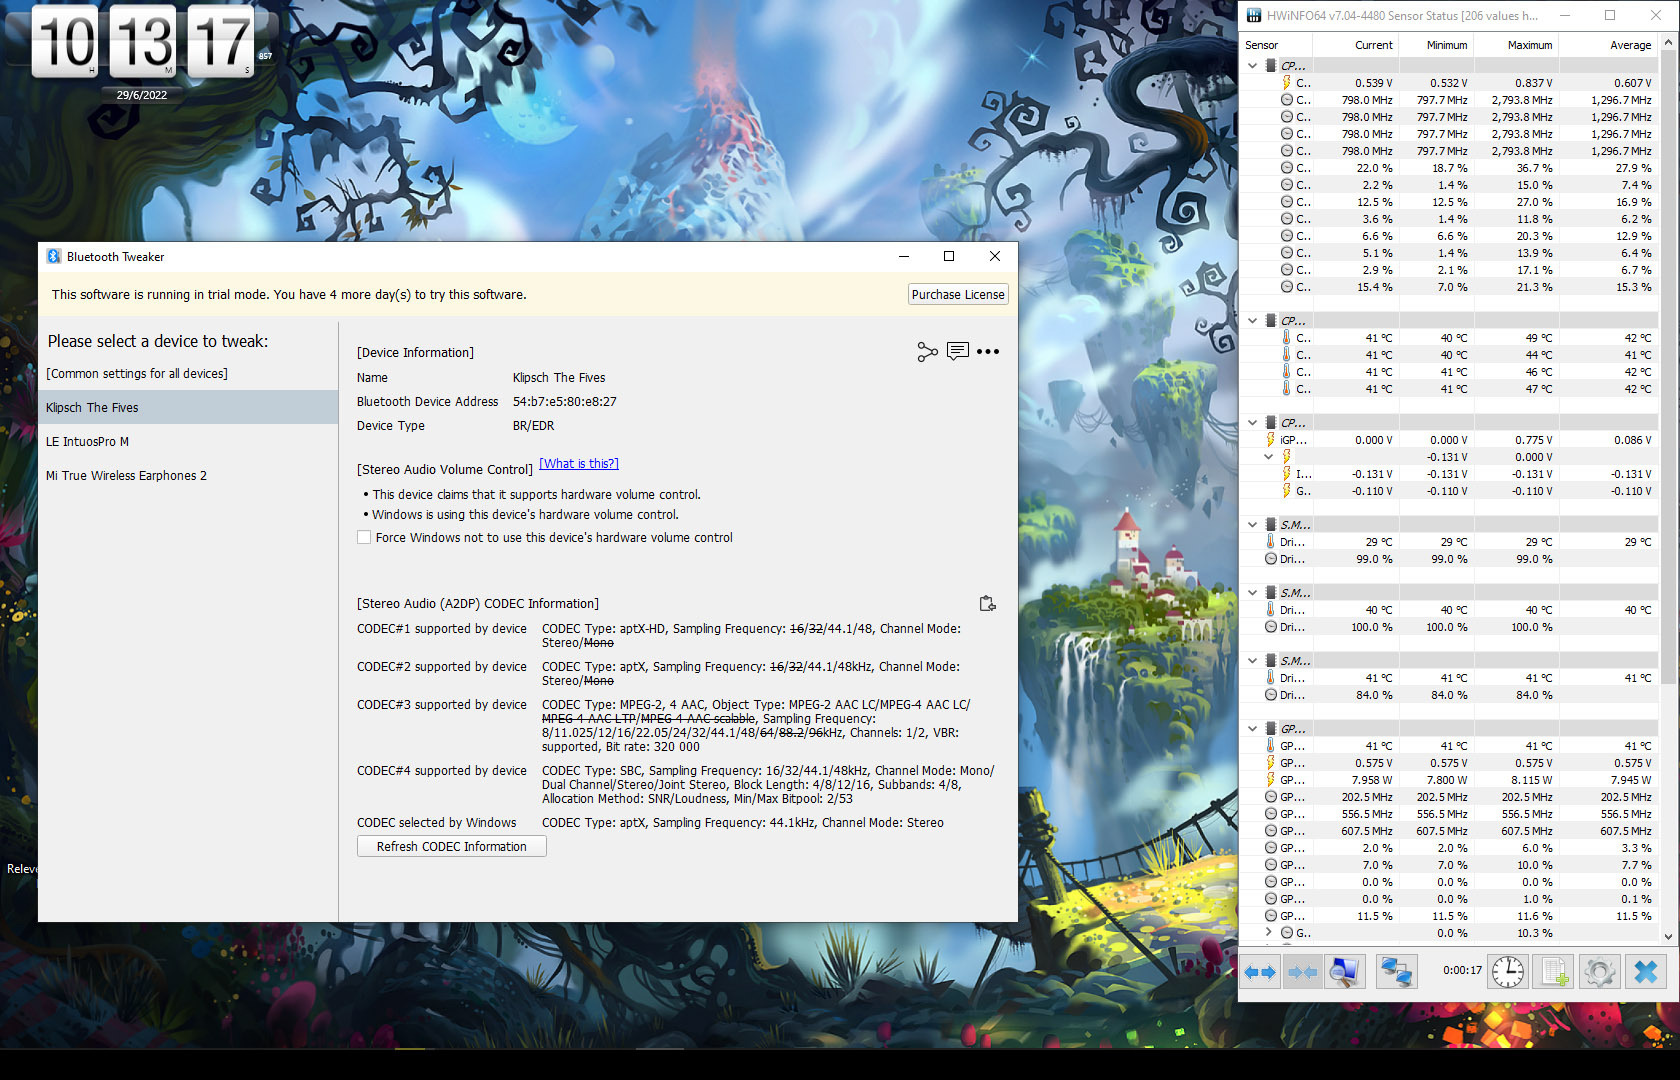This screenshot has height=1080, width=1680.
Task: Click the HWiNFO clock reset timer button
Action: coord(1507,972)
